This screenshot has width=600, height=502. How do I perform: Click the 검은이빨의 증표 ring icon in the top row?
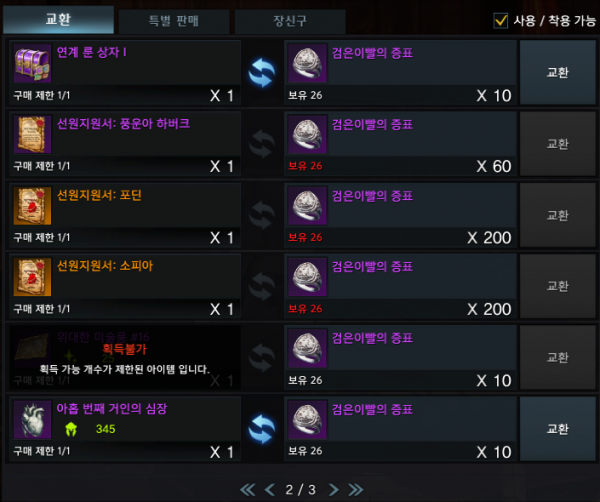307,63
